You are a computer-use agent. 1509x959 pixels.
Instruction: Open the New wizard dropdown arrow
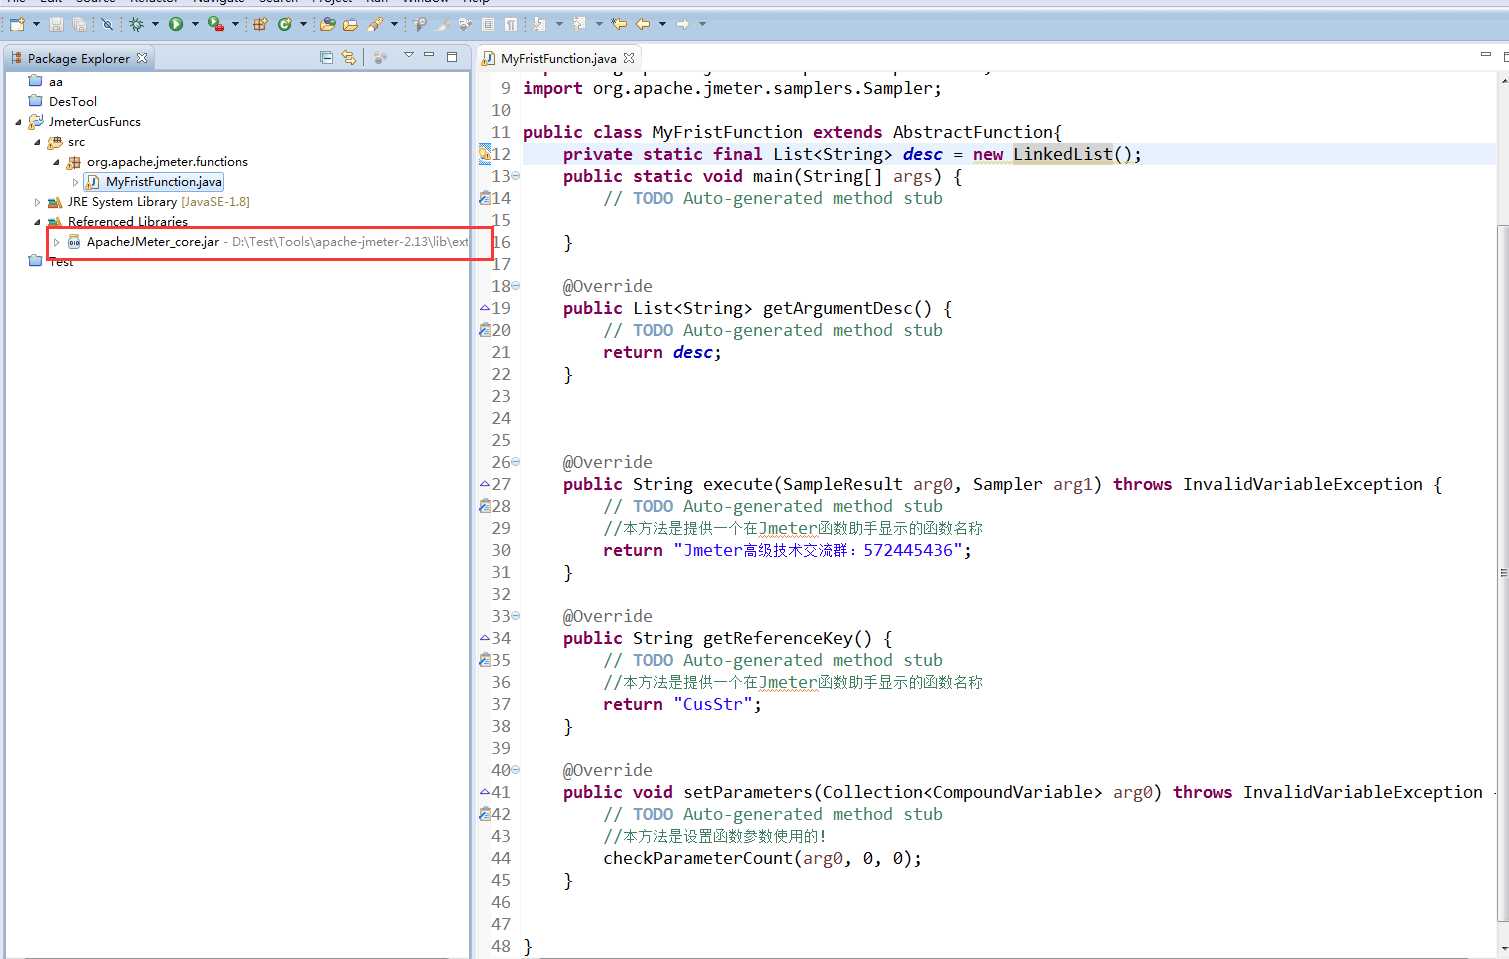click(x=36, y=24)
